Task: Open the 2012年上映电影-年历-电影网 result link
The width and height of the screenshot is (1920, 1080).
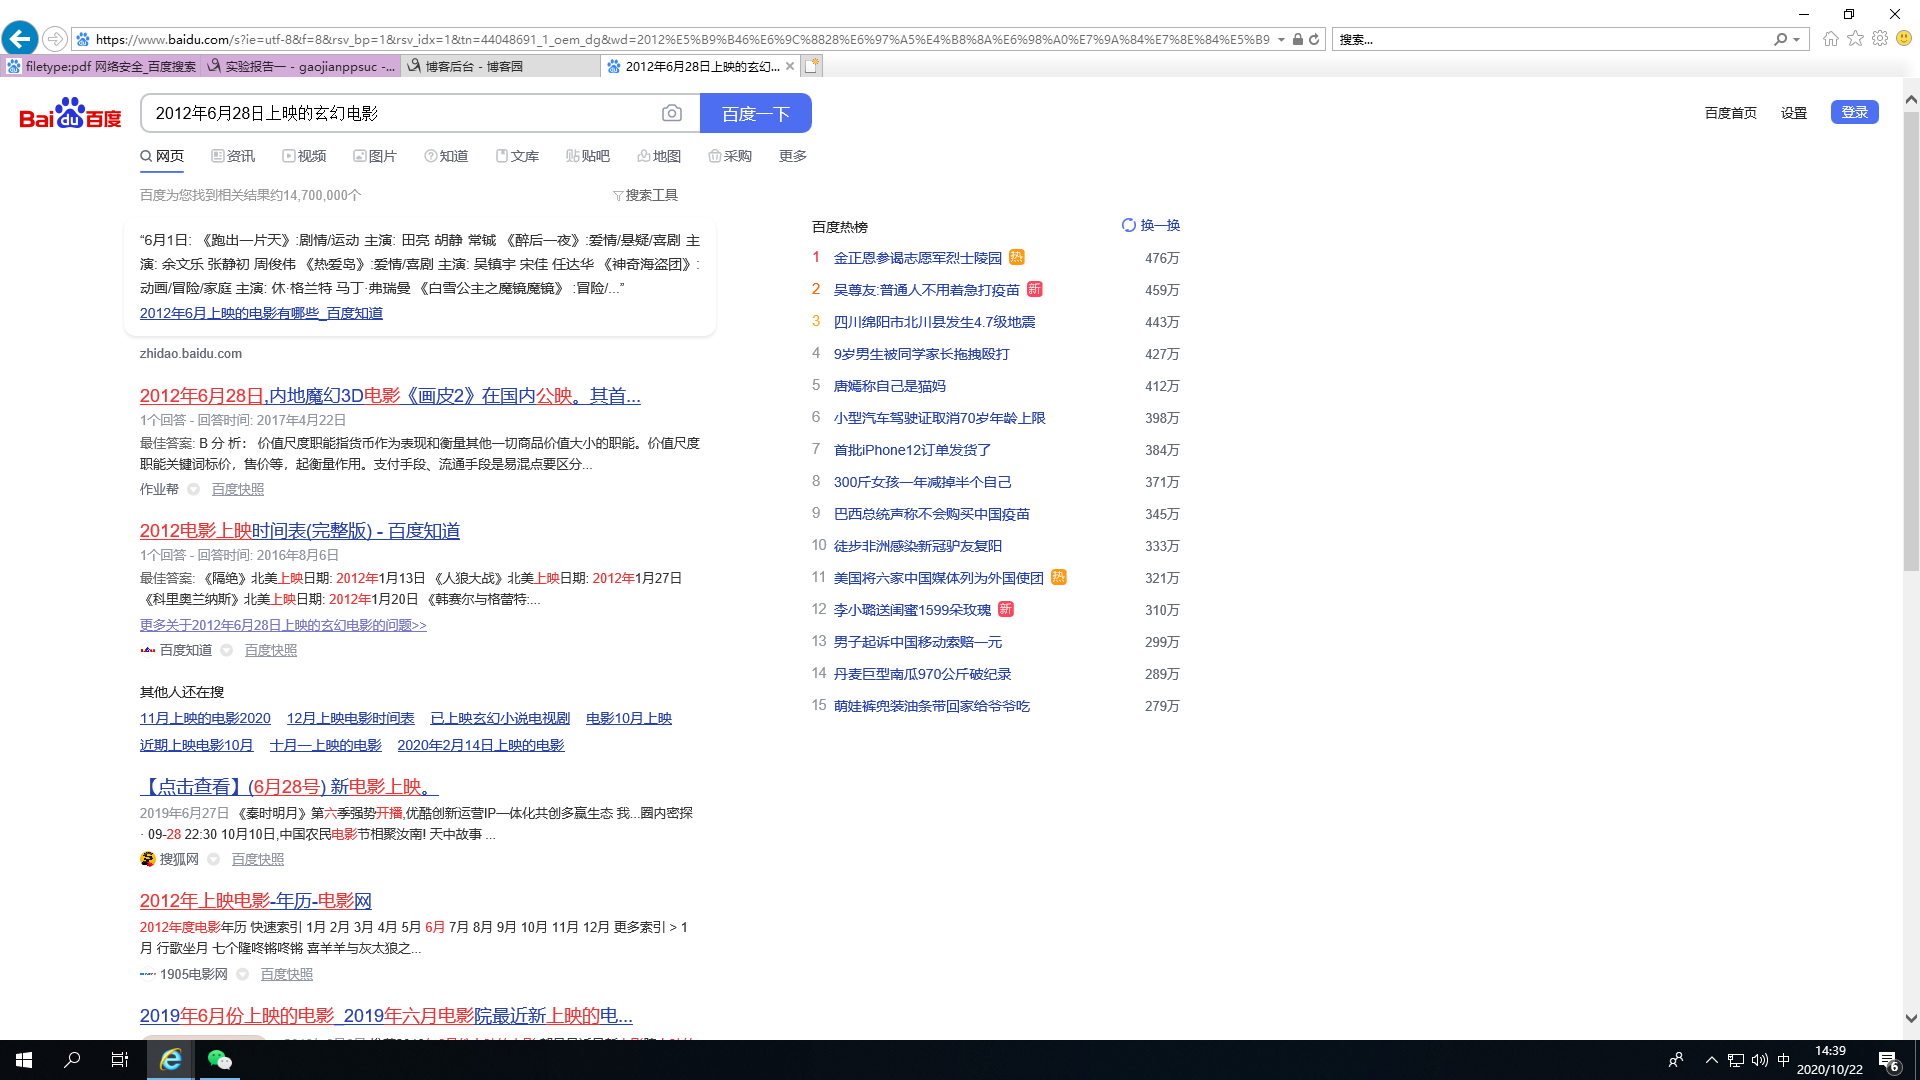Action: pyautogui.click(x=256, y=901)
